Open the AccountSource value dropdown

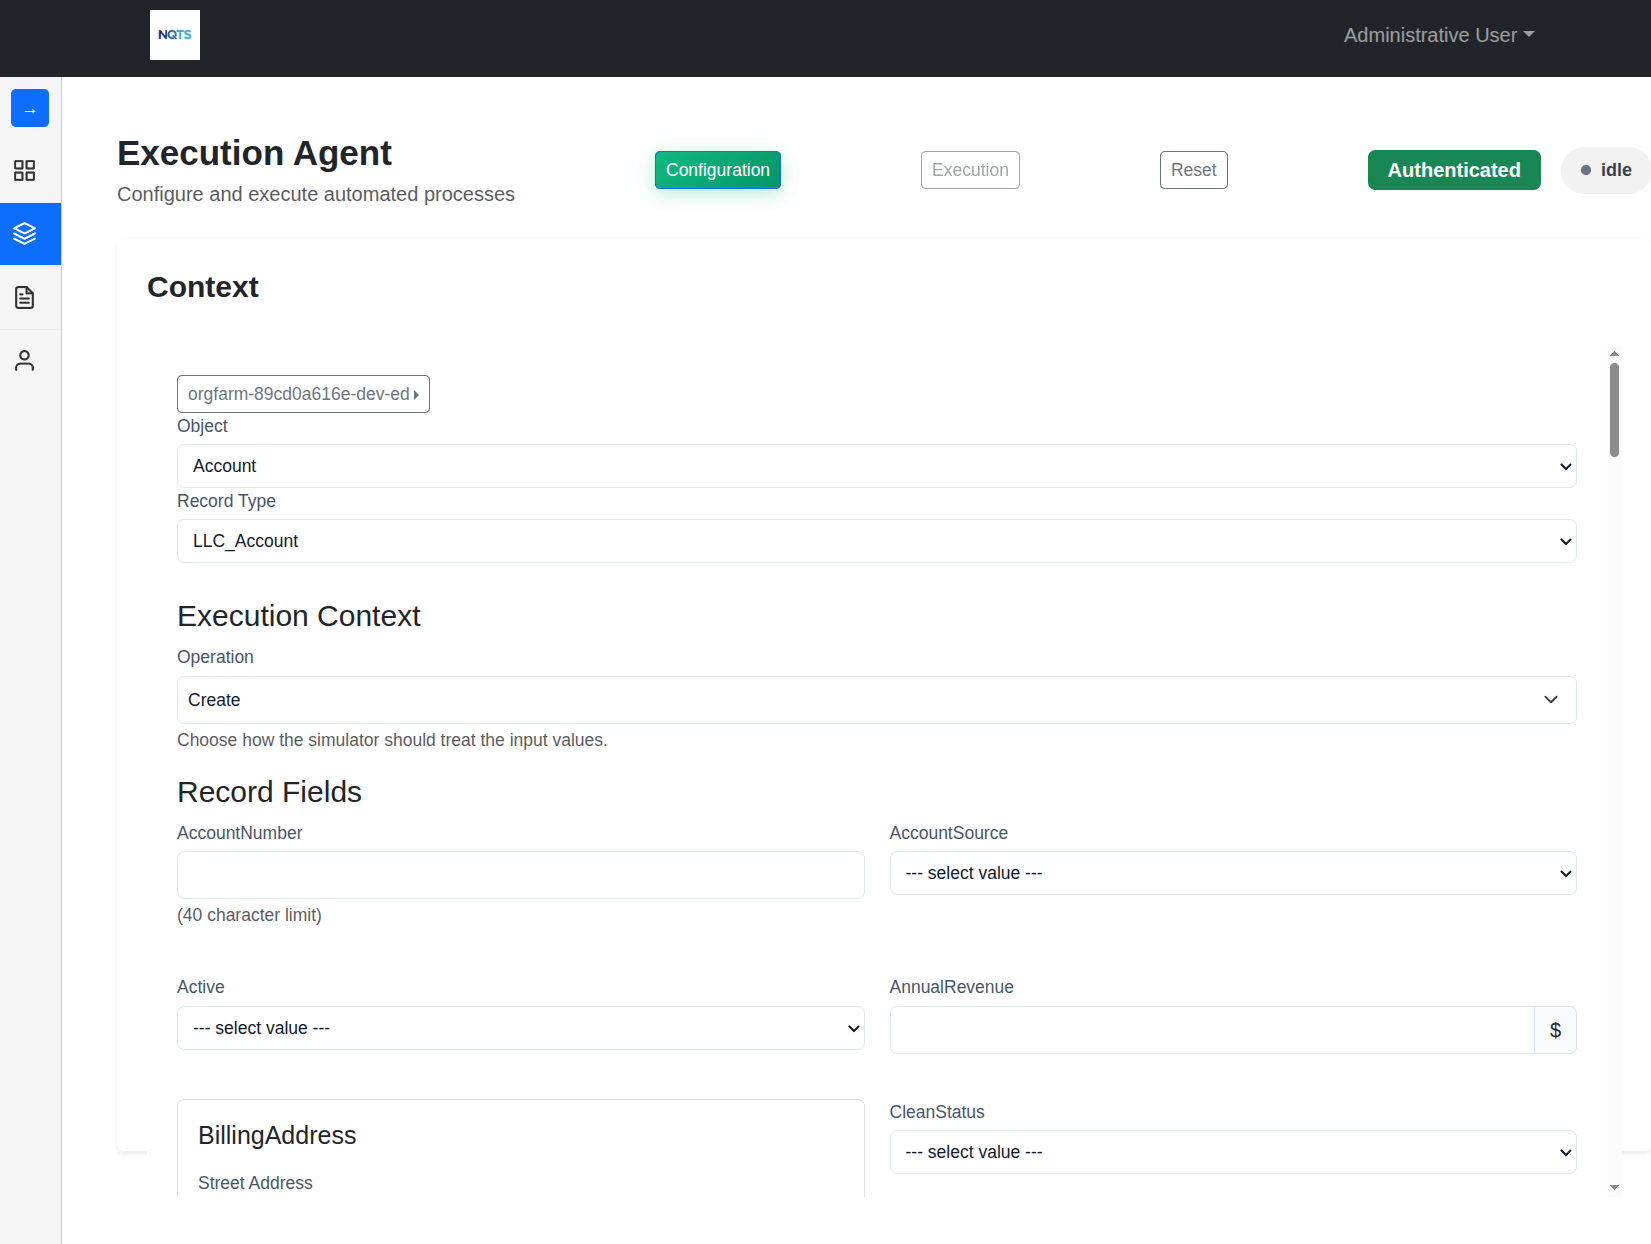[x=1232, y=873]
